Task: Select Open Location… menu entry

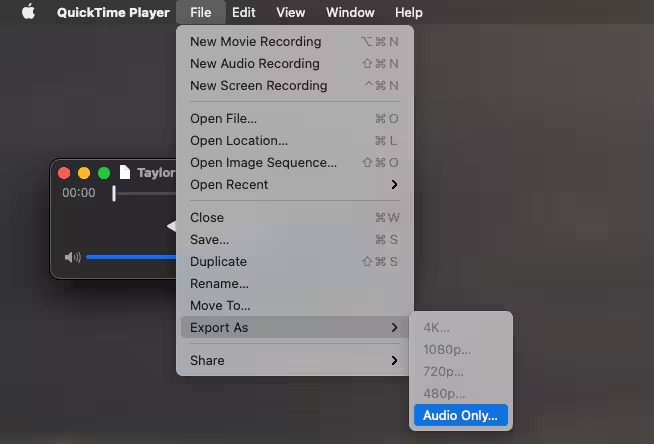Action: pyautogui.click(x=294, y=140)
